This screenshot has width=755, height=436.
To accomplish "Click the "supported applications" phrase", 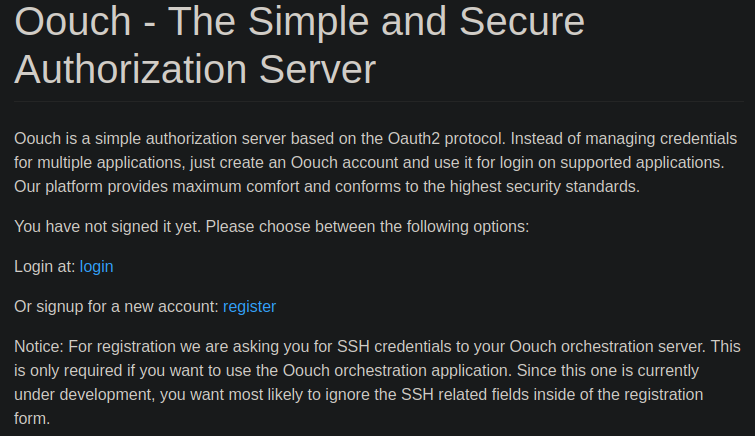I will tap(632, 162).
